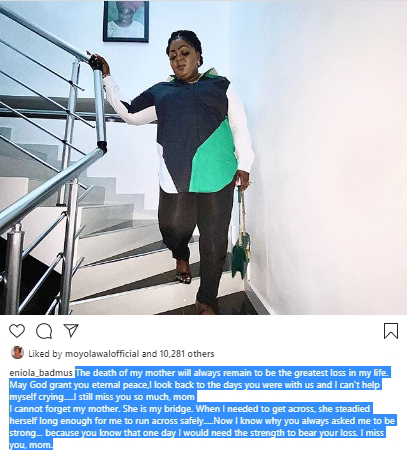Open comments via the speech bubble icon

pyautogui.click(x=44, y=331)
